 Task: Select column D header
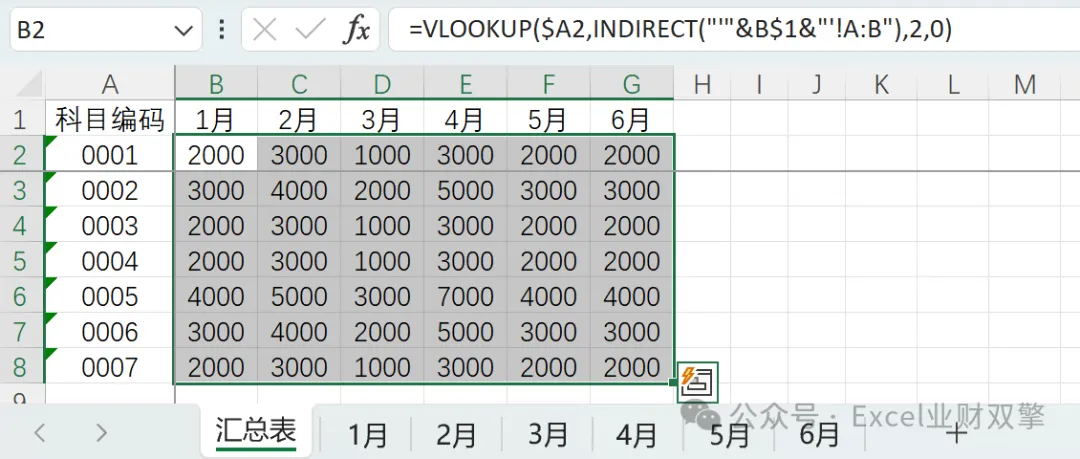click(x=382, y=83)
